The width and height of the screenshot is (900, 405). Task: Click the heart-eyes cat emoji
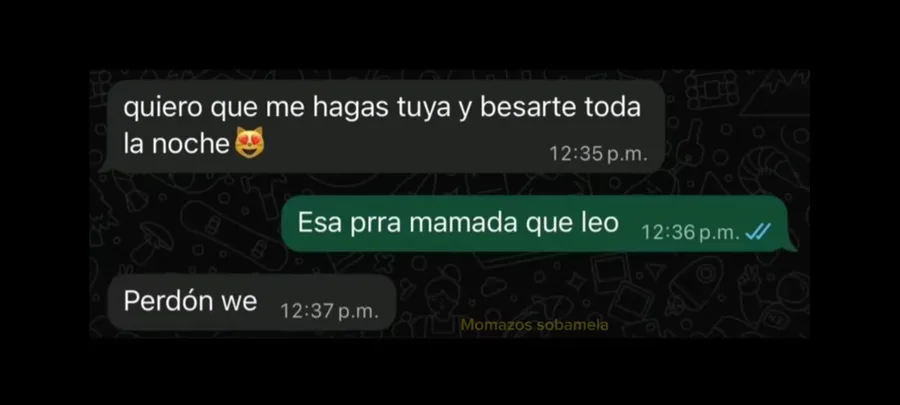tap(250, 142)
